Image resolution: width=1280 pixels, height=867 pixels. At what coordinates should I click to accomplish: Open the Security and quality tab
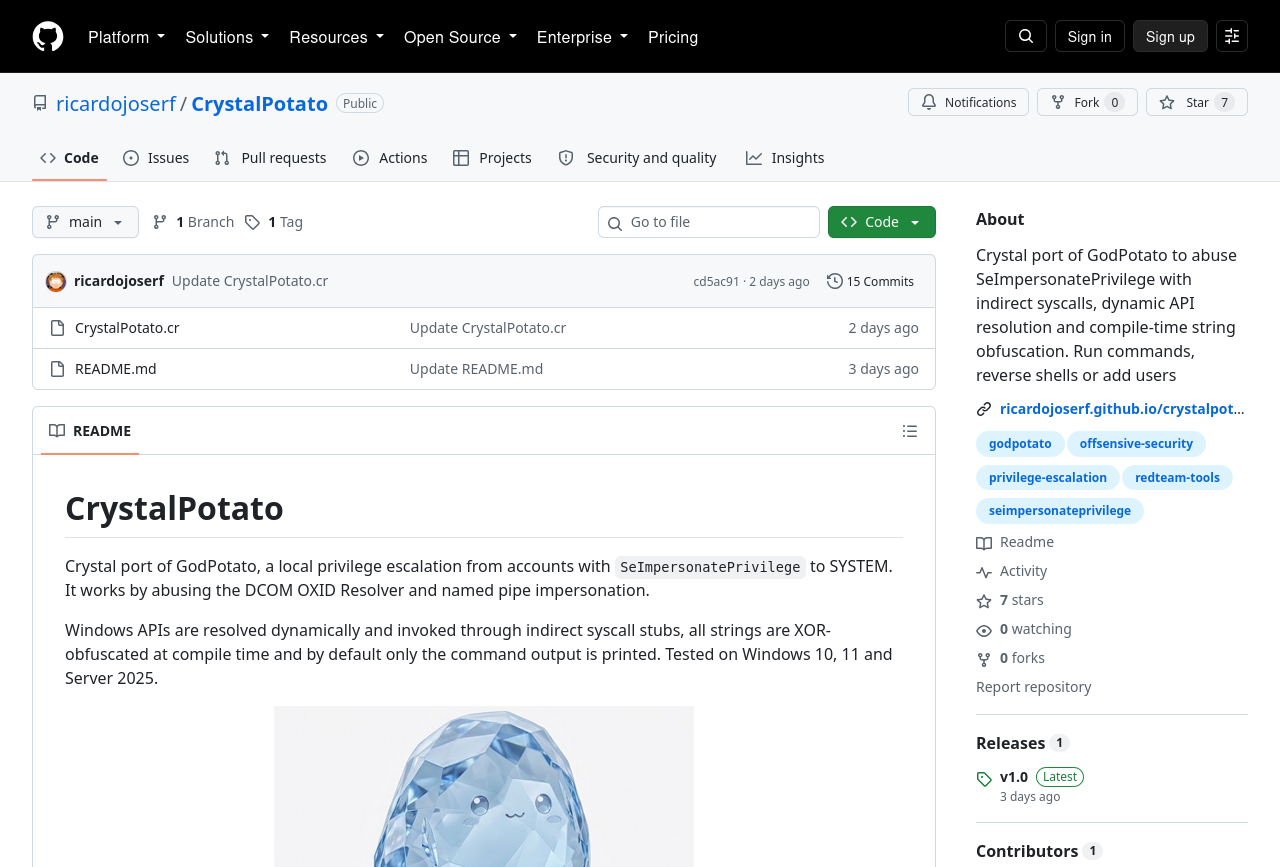[x=637, y=158]
